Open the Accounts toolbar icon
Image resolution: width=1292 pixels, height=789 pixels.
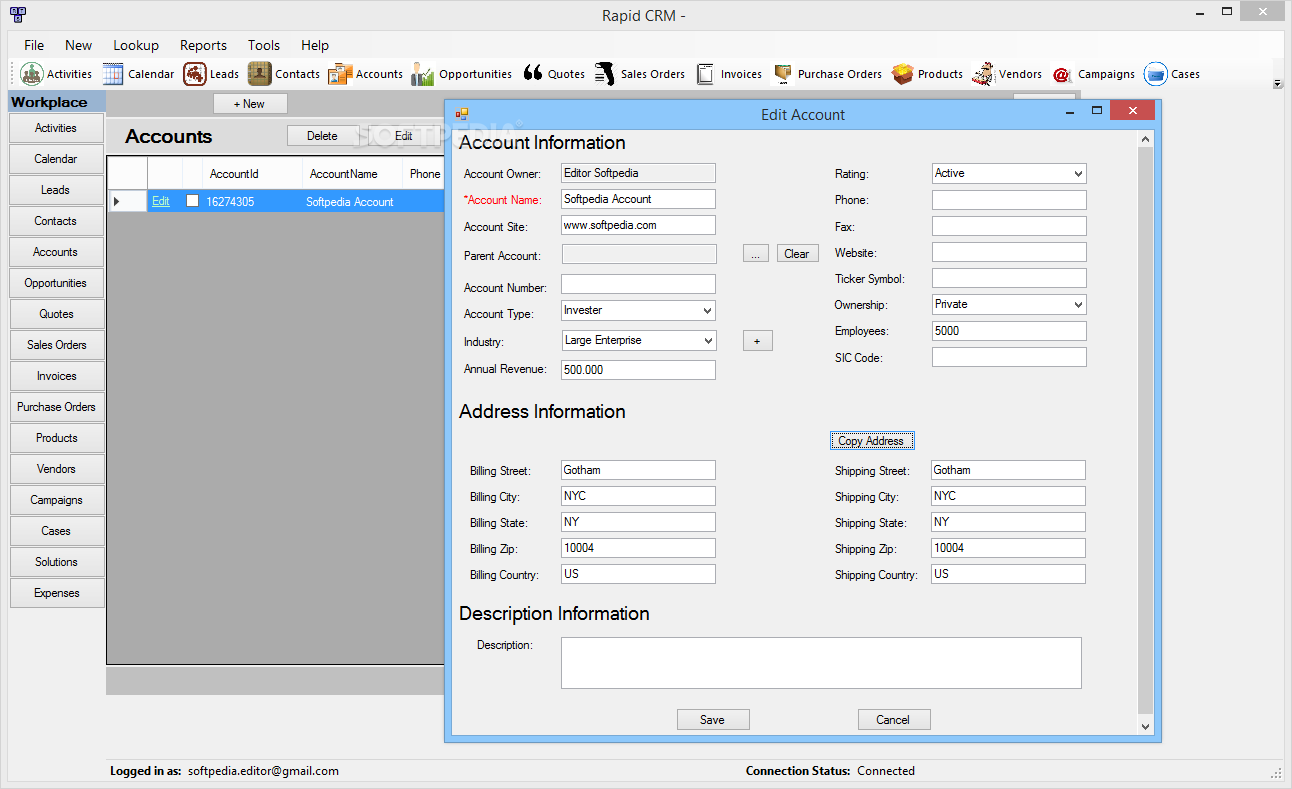pos(366,74)
